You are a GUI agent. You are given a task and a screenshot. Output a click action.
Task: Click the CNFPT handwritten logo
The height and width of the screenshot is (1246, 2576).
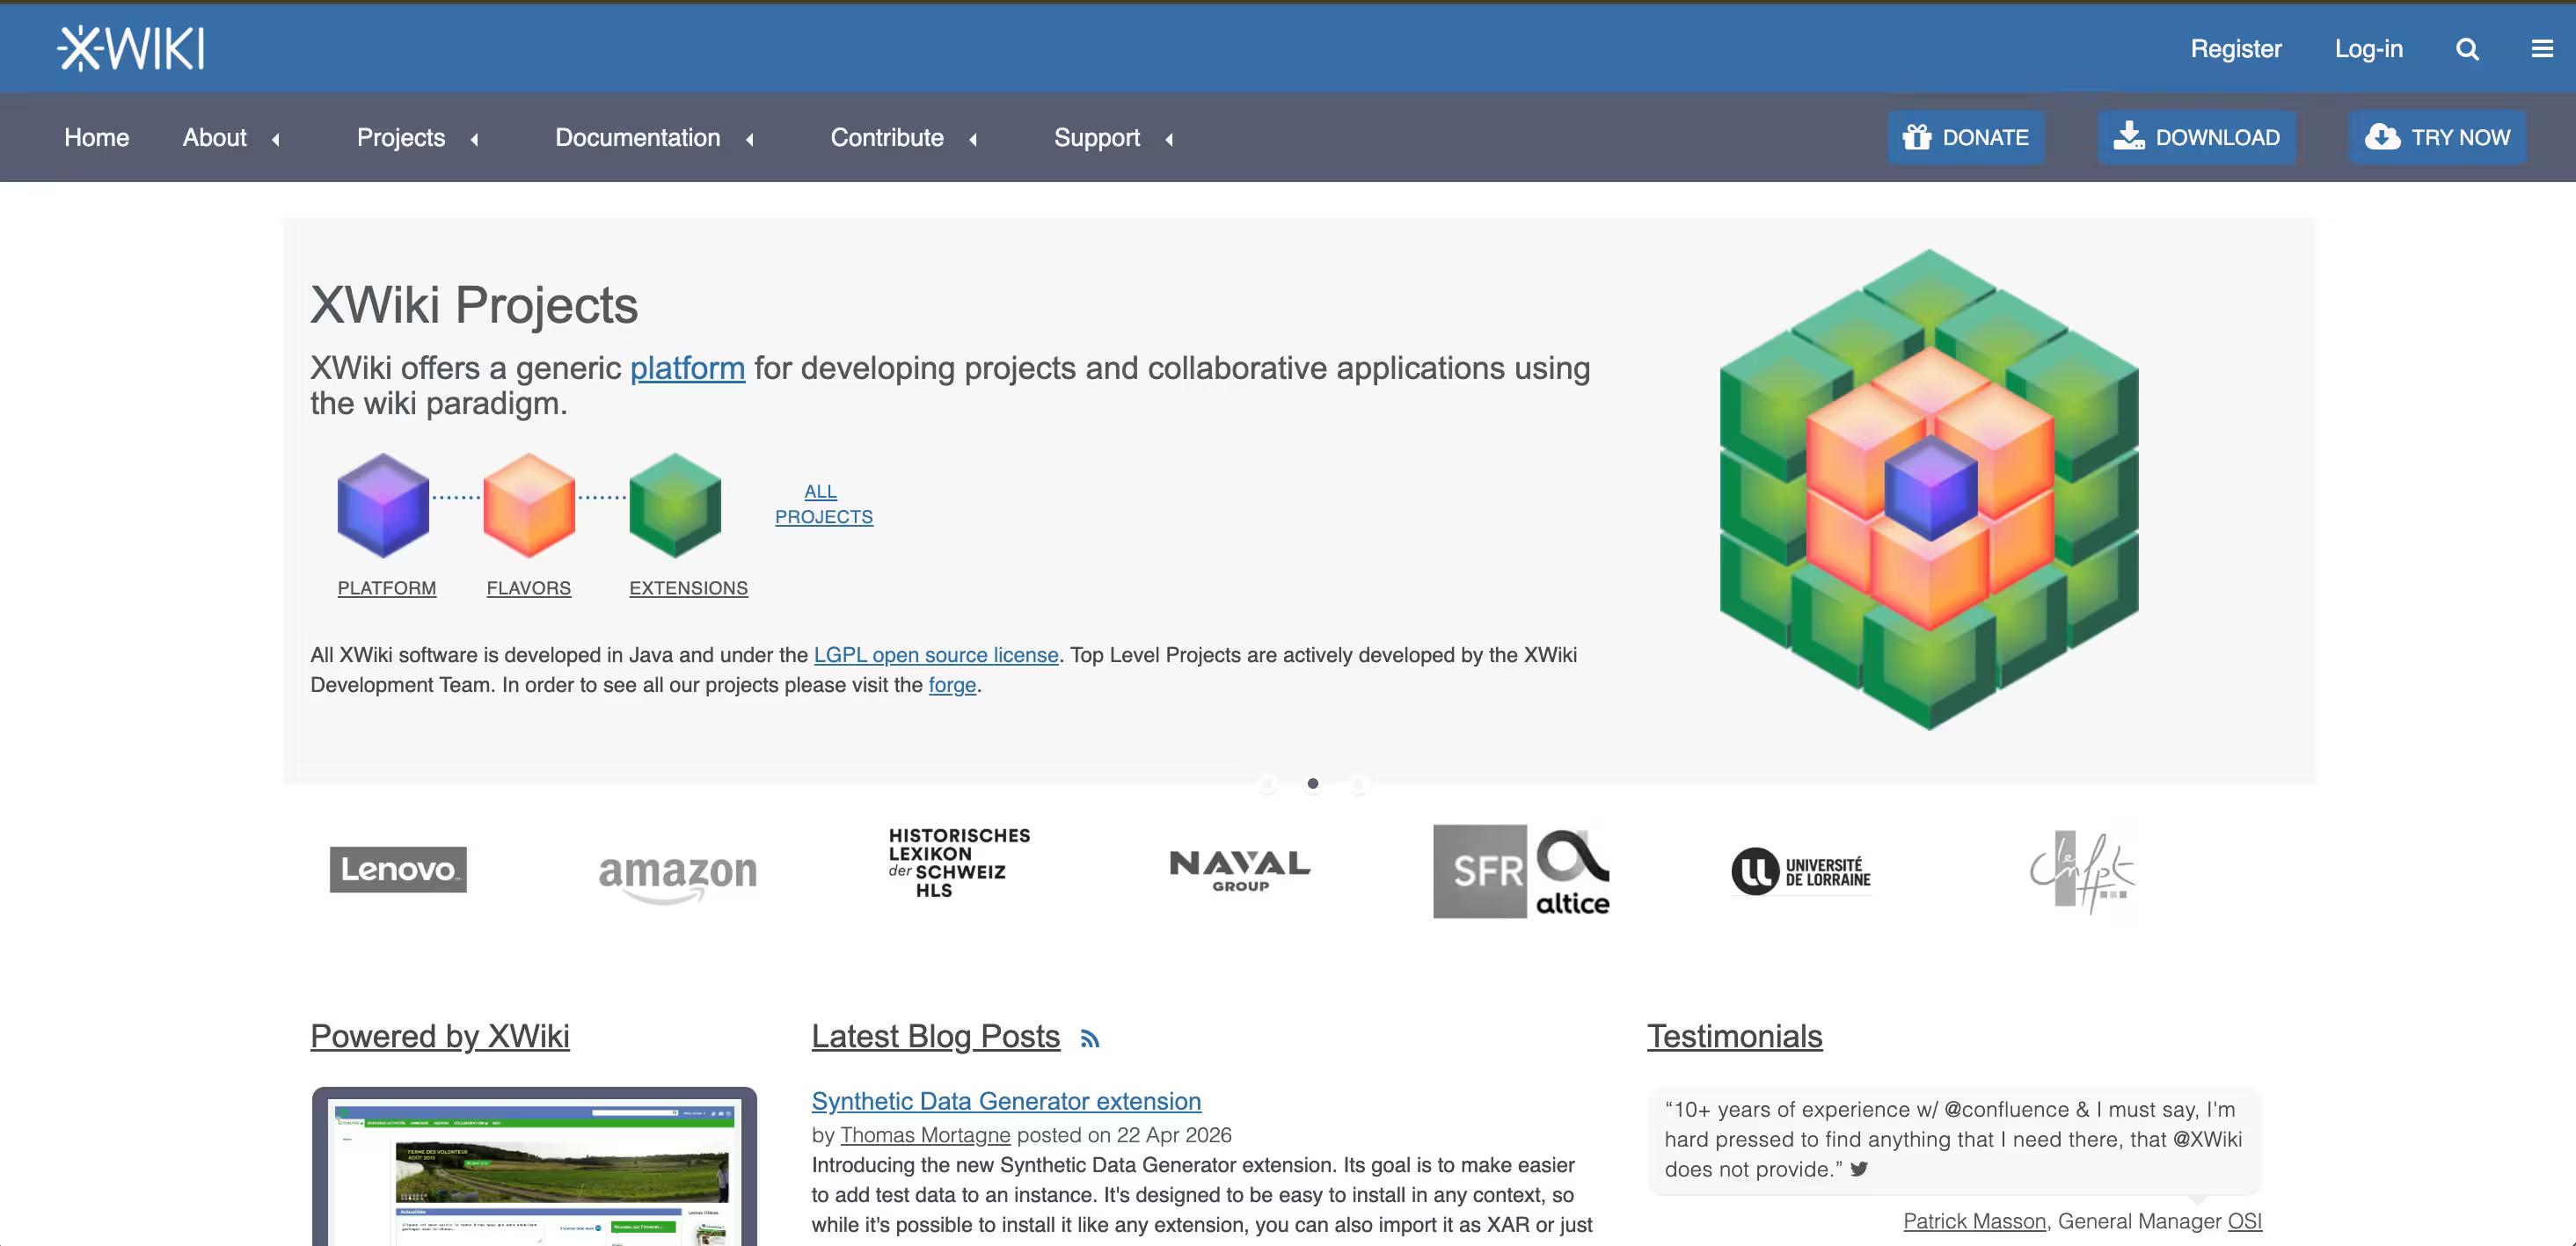pyautogui.click(x=2082, y=871)
